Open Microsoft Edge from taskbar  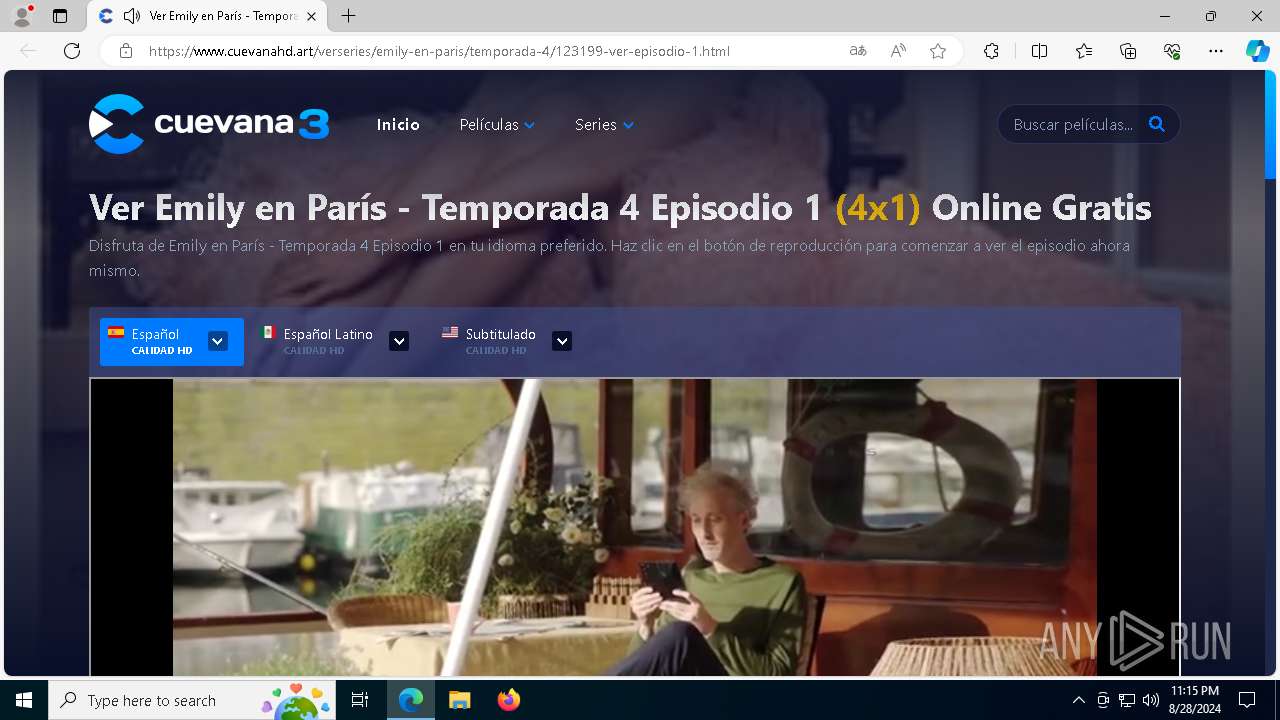tap(411, 700)
